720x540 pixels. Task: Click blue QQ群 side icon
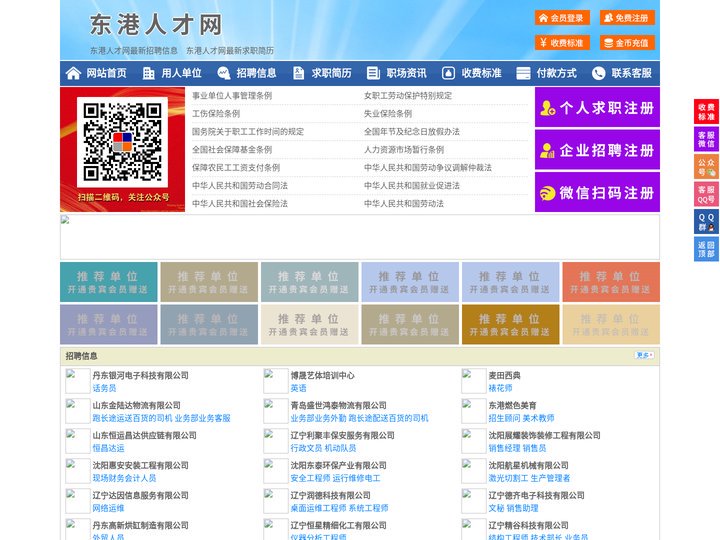tap(706, 222)
